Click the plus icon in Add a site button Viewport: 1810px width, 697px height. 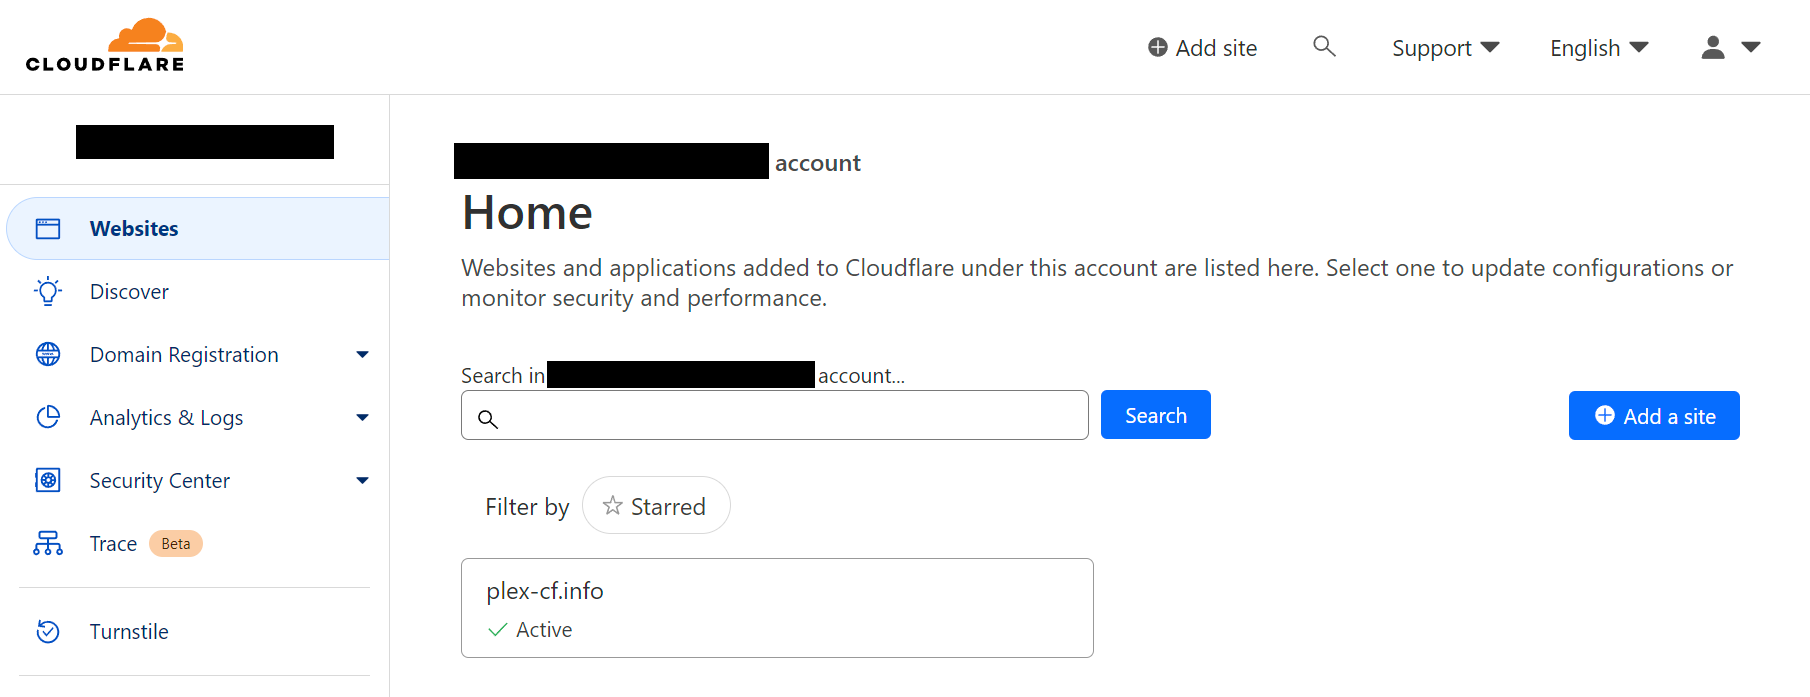(1605, 415)
